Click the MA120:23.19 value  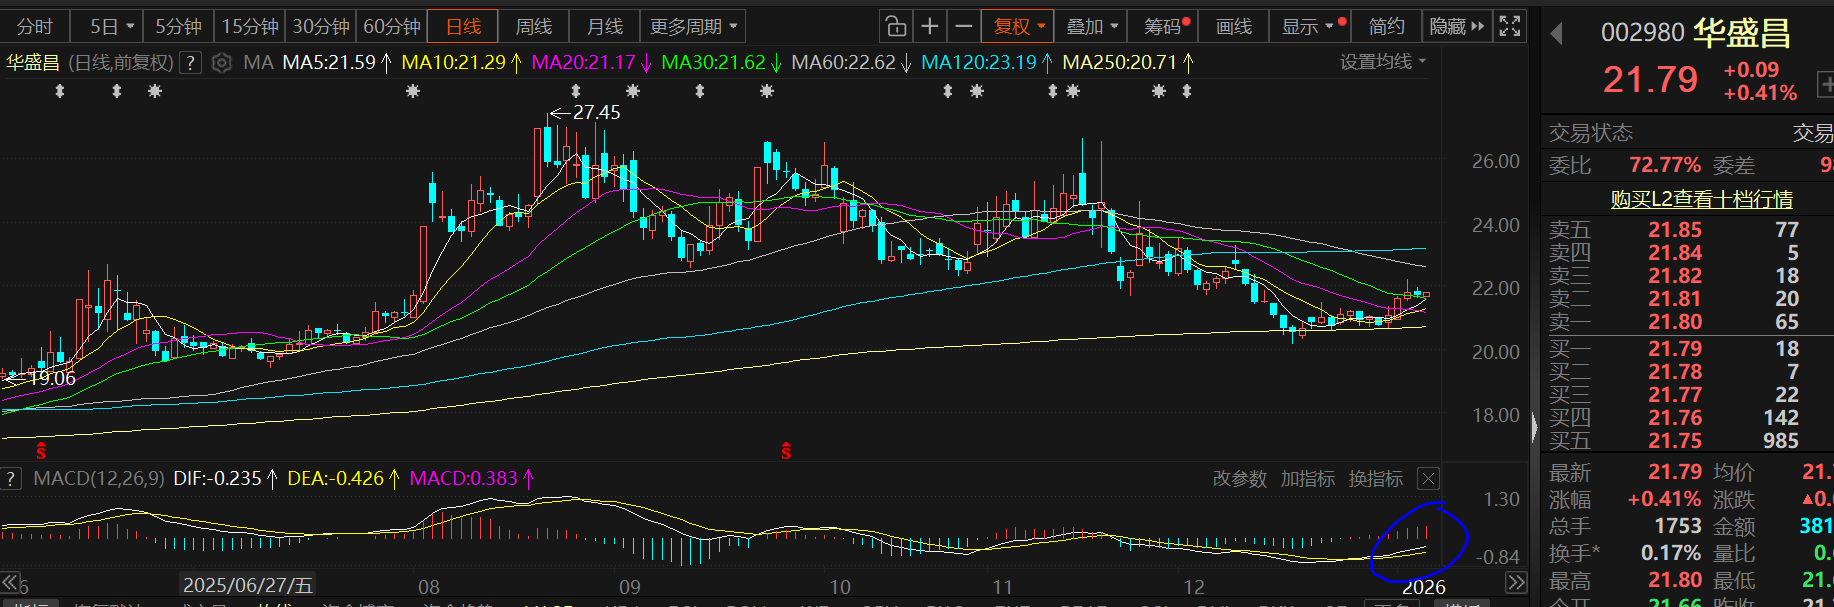(979, 62)
